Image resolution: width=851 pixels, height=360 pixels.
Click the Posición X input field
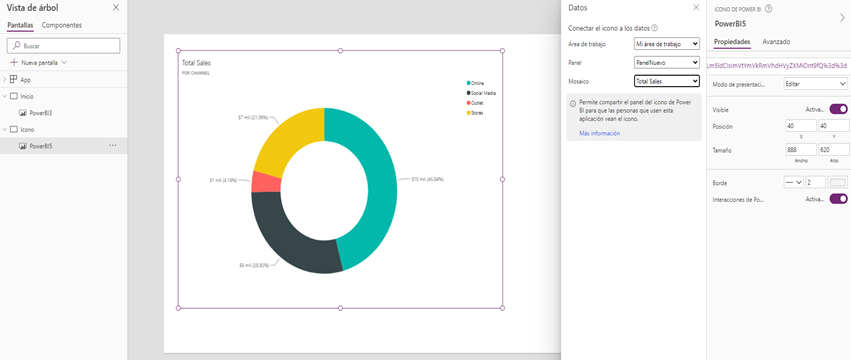[801, 126]
